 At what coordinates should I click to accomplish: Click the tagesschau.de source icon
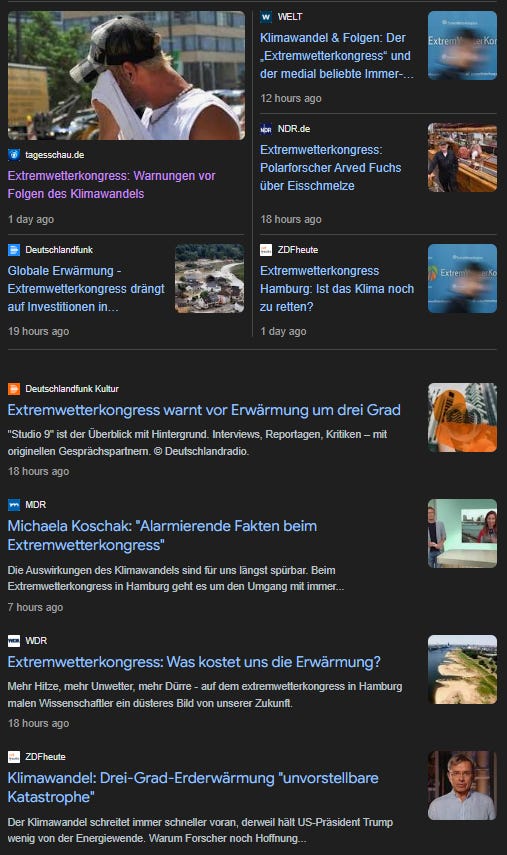[x=14, y=155]
